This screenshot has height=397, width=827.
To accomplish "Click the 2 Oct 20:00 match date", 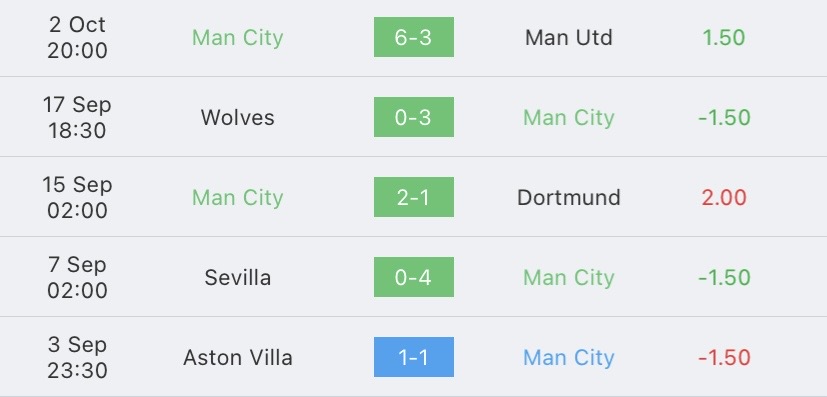I will point(77,37).
